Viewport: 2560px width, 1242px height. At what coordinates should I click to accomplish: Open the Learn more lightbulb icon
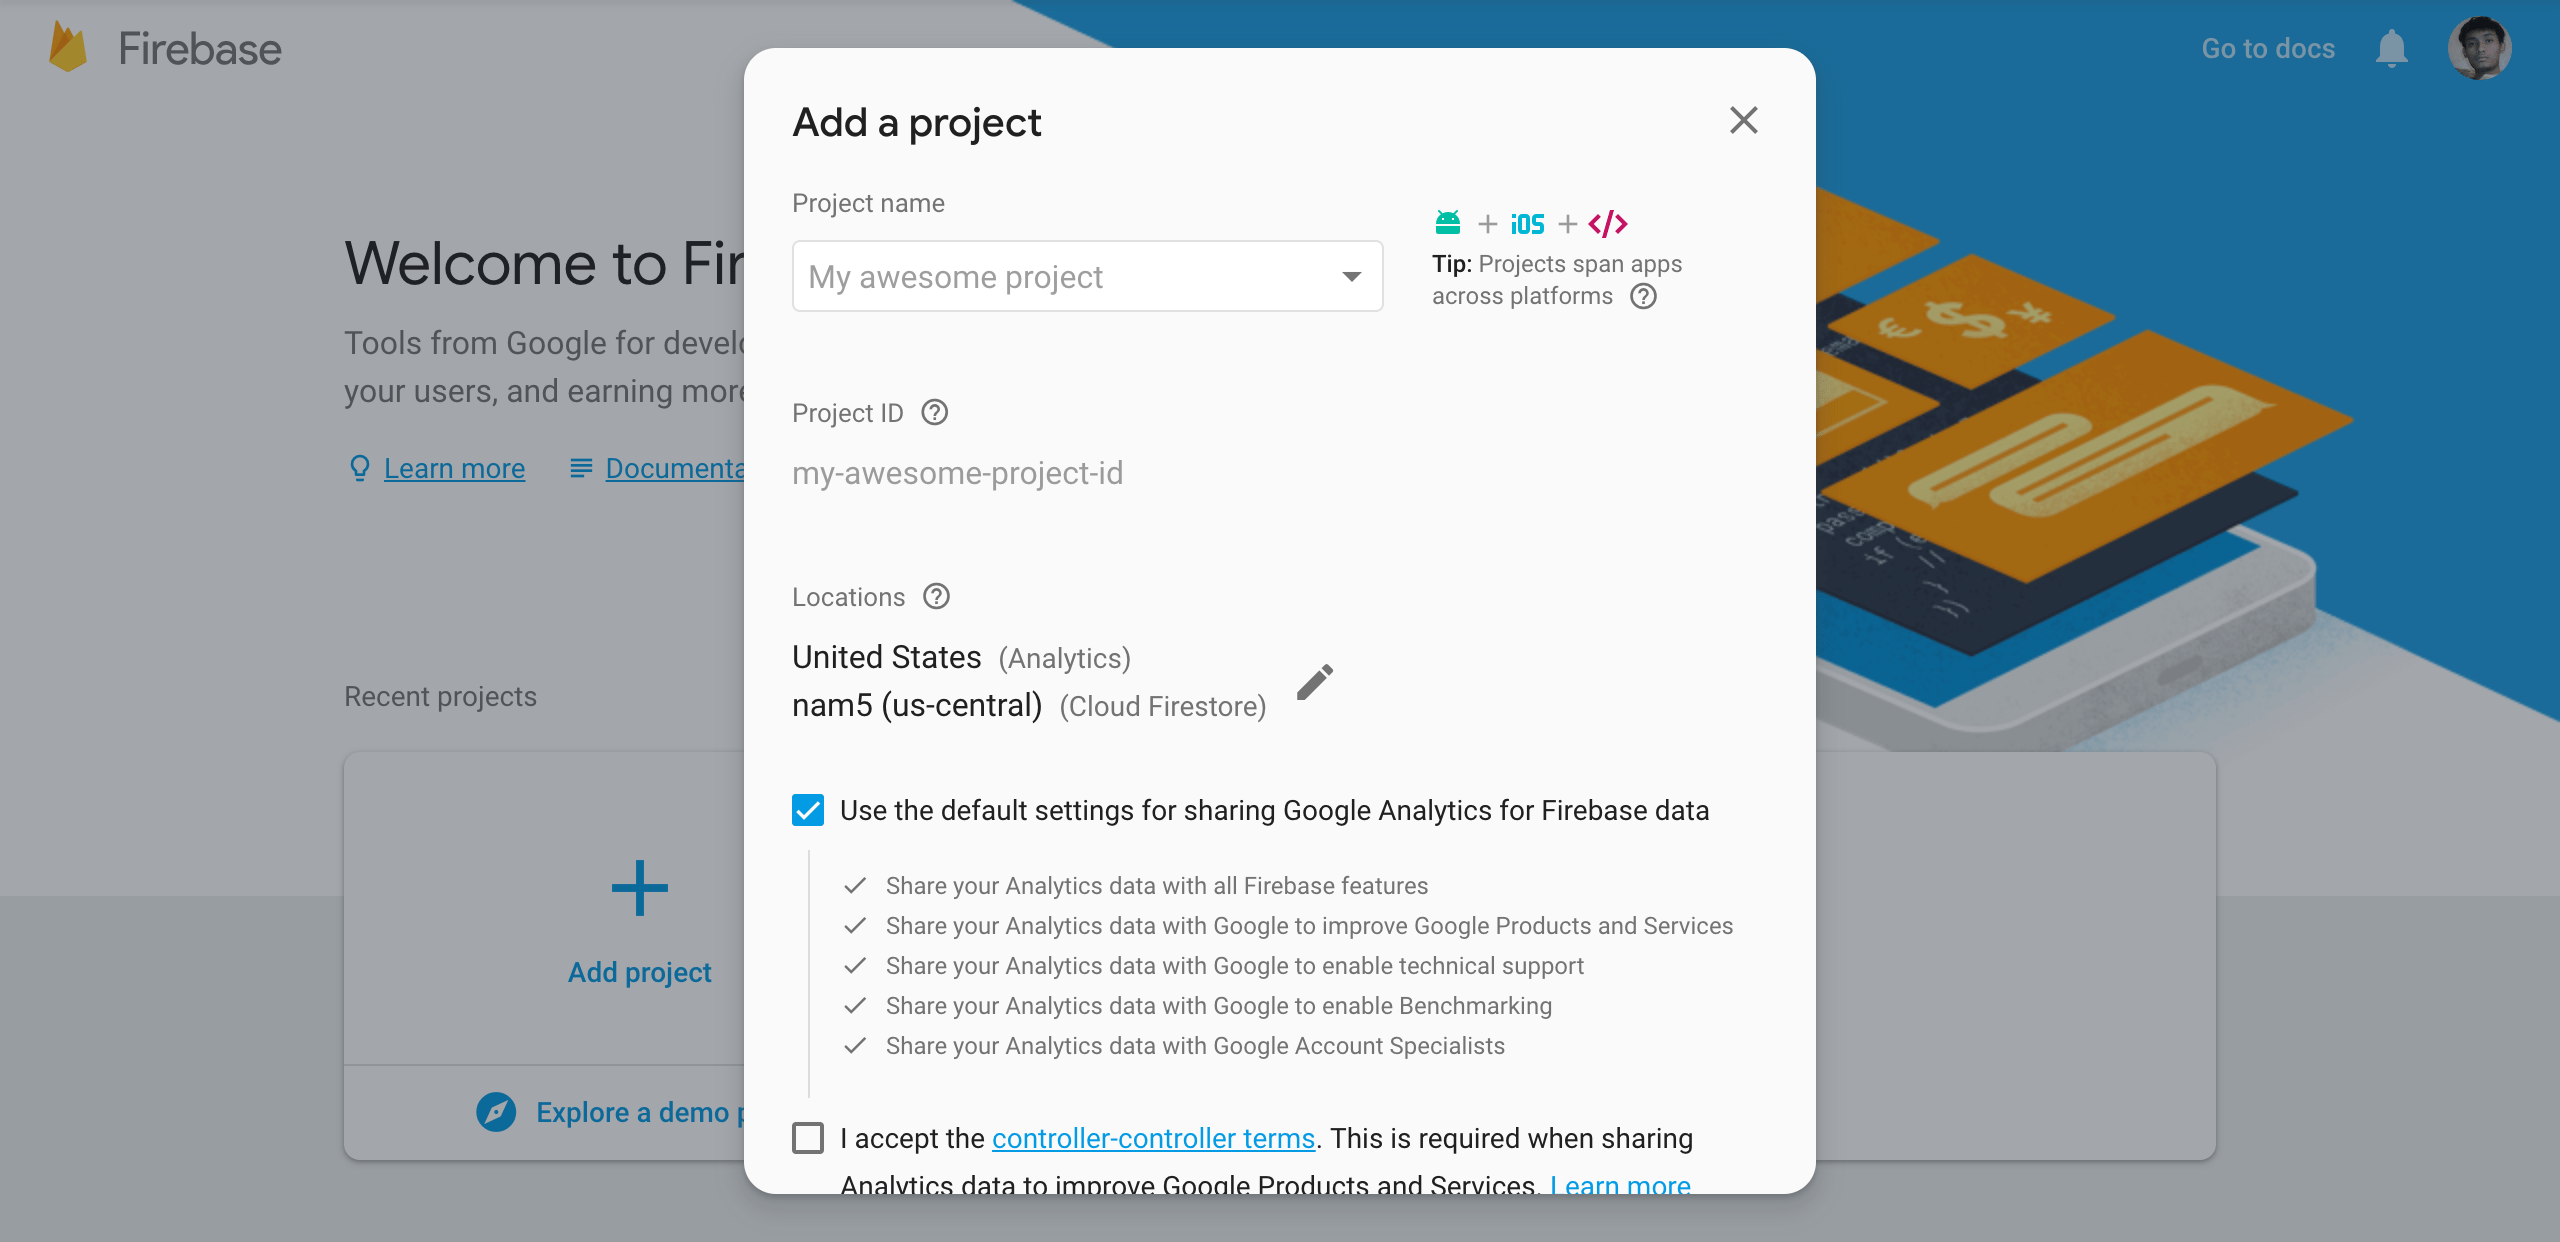click(x=359, y=468)
